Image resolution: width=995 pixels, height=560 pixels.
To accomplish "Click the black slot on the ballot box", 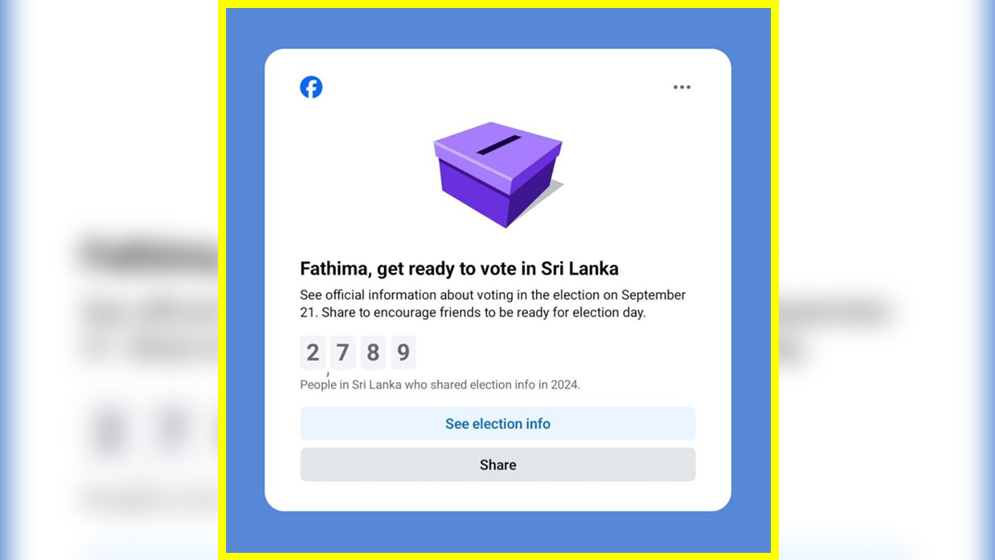I will [x=498, y=145].
